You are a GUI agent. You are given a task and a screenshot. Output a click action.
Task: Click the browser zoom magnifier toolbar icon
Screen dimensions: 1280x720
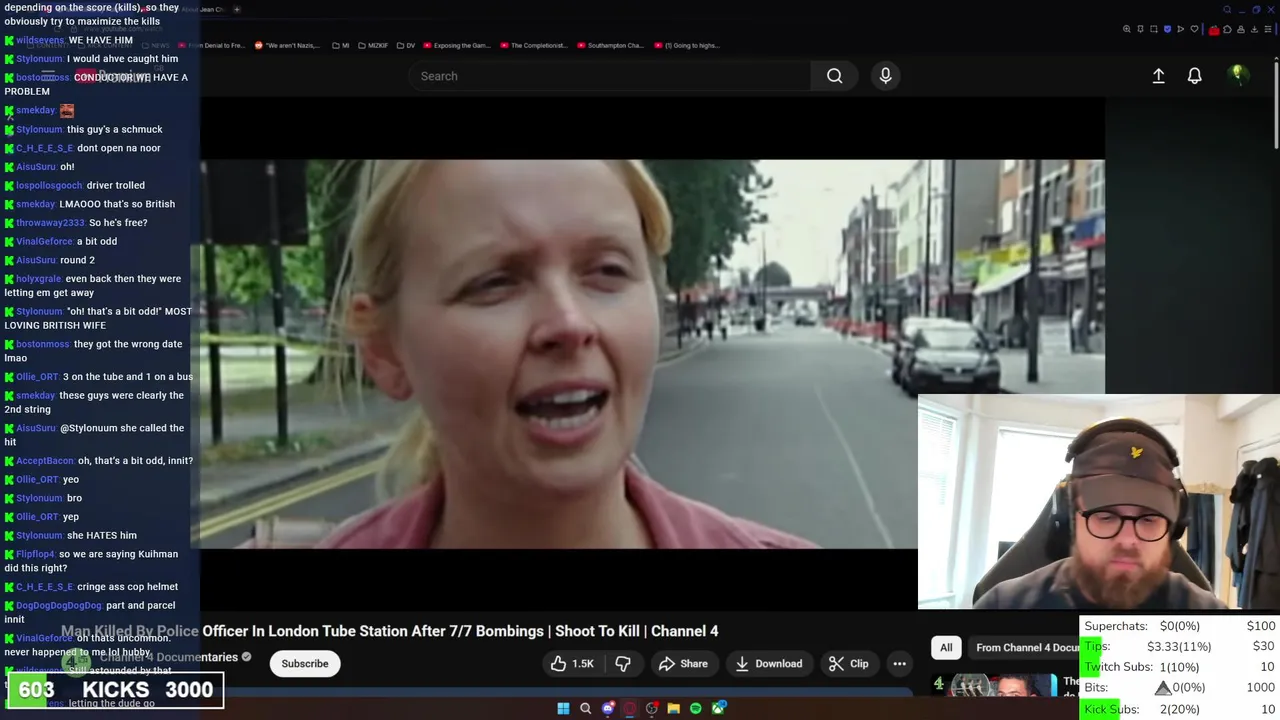coord(1127,29)
